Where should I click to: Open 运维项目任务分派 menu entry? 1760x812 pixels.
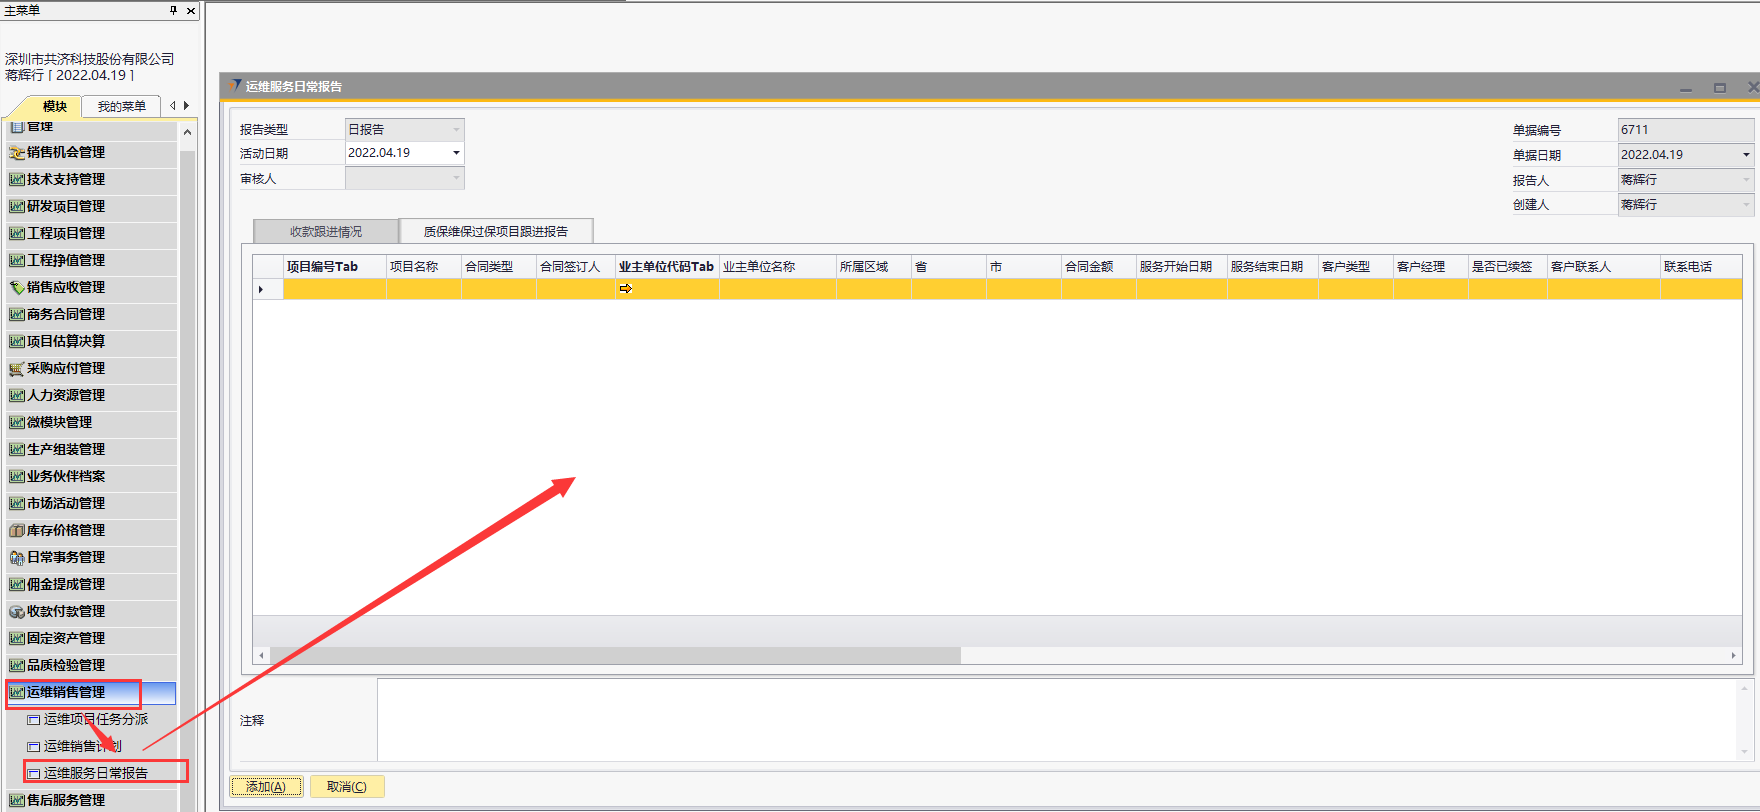click(x=96, y=719)
